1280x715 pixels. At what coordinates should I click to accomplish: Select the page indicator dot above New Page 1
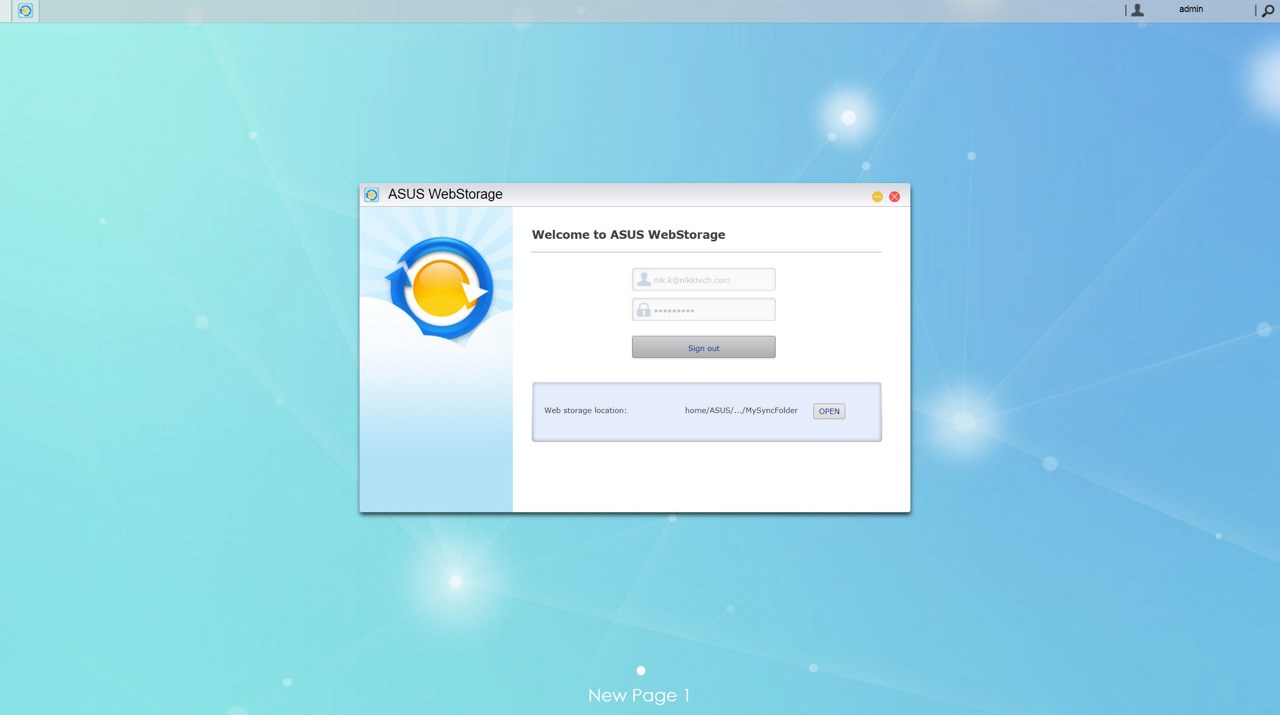pos(641,671)
